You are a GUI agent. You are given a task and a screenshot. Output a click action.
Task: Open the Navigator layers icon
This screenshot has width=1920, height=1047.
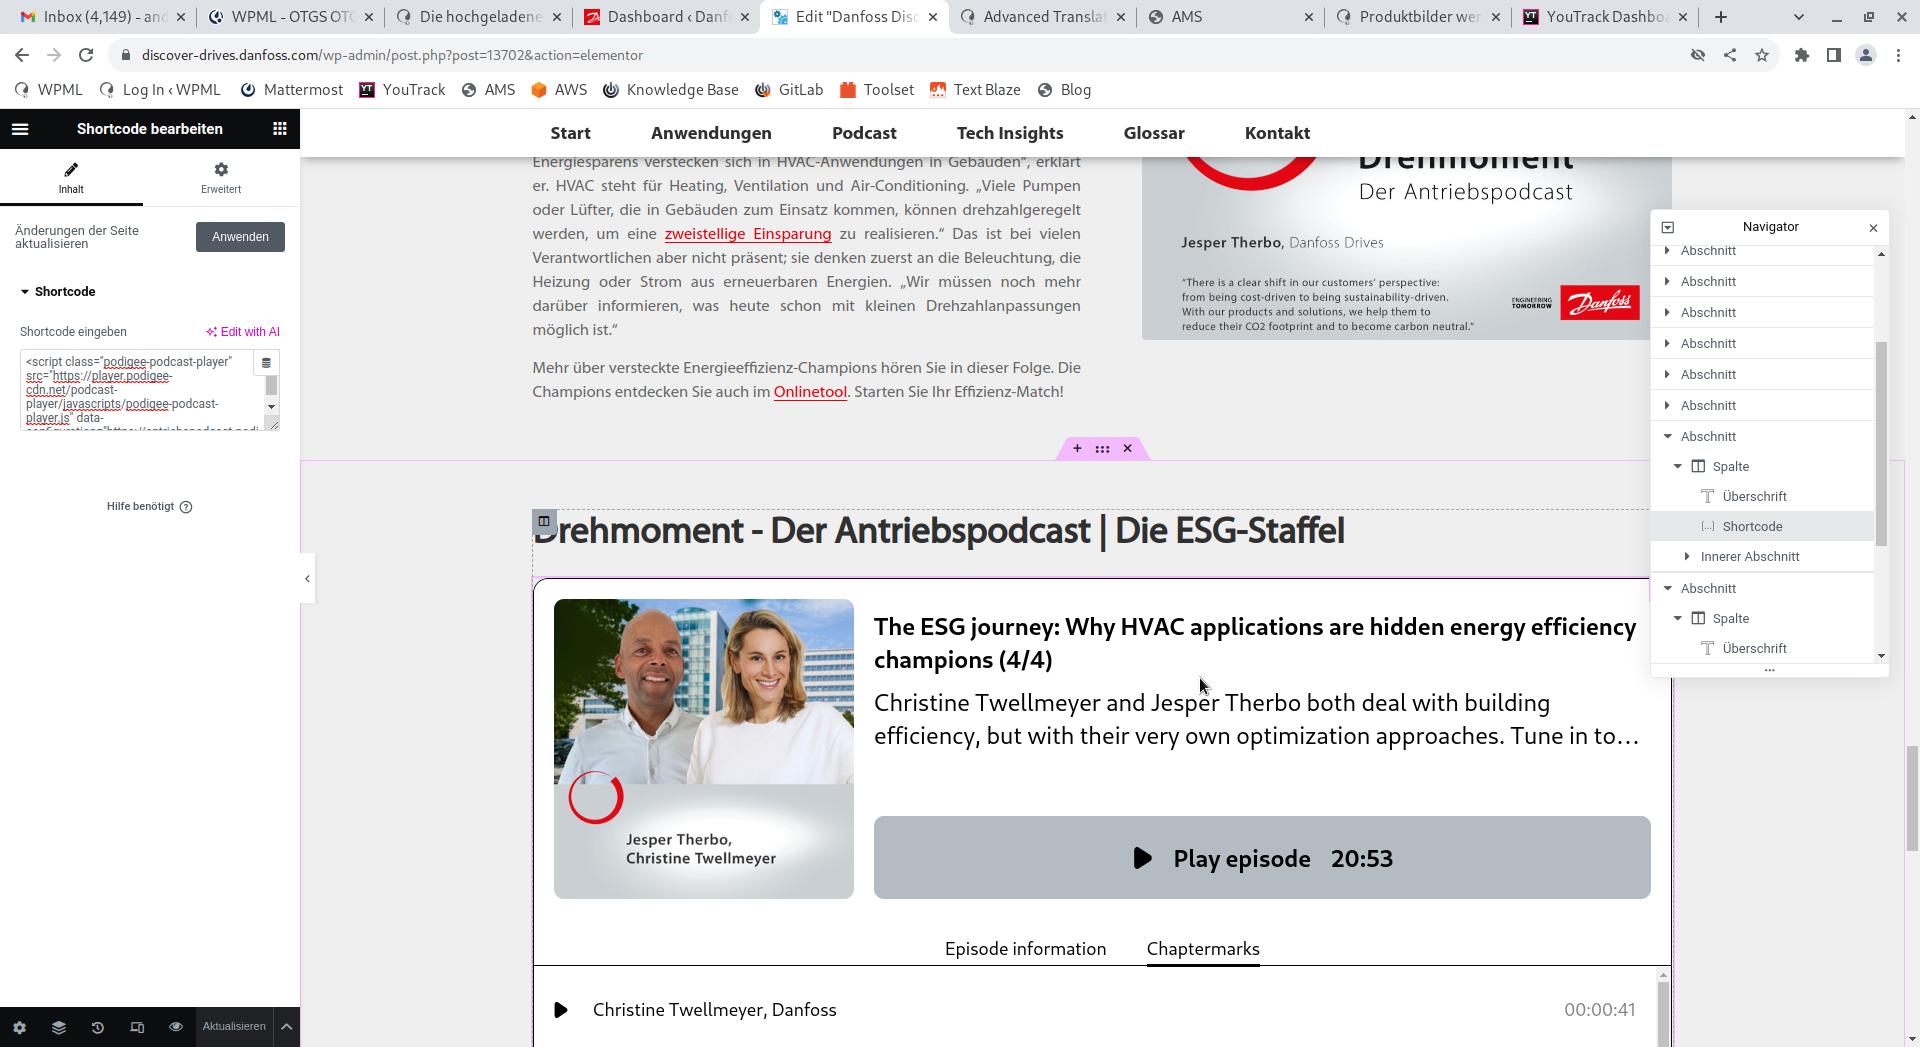click(58, 1027)
